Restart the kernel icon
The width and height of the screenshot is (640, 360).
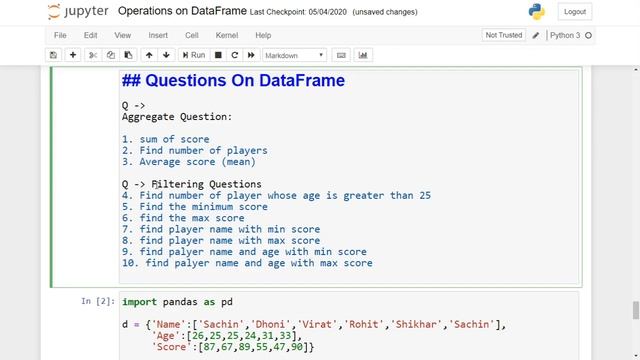[235, 55]
